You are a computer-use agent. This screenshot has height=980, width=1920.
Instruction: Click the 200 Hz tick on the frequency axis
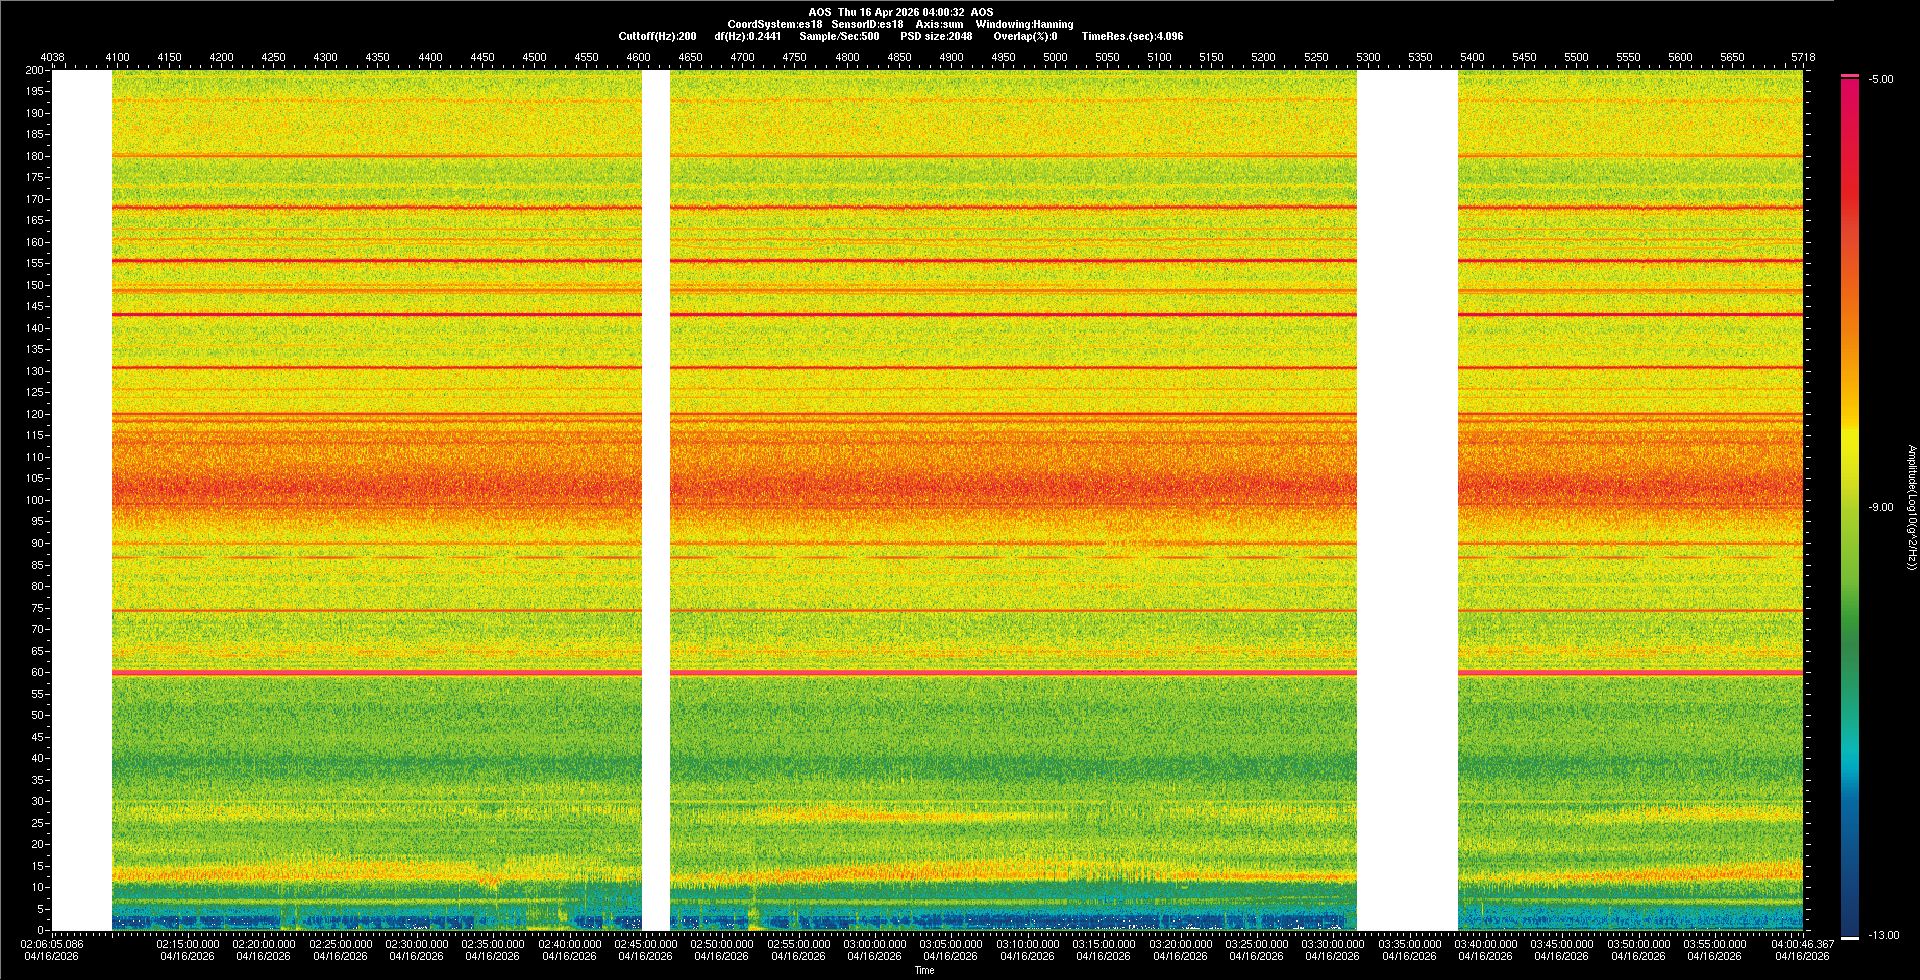click(x=34, y=71)
